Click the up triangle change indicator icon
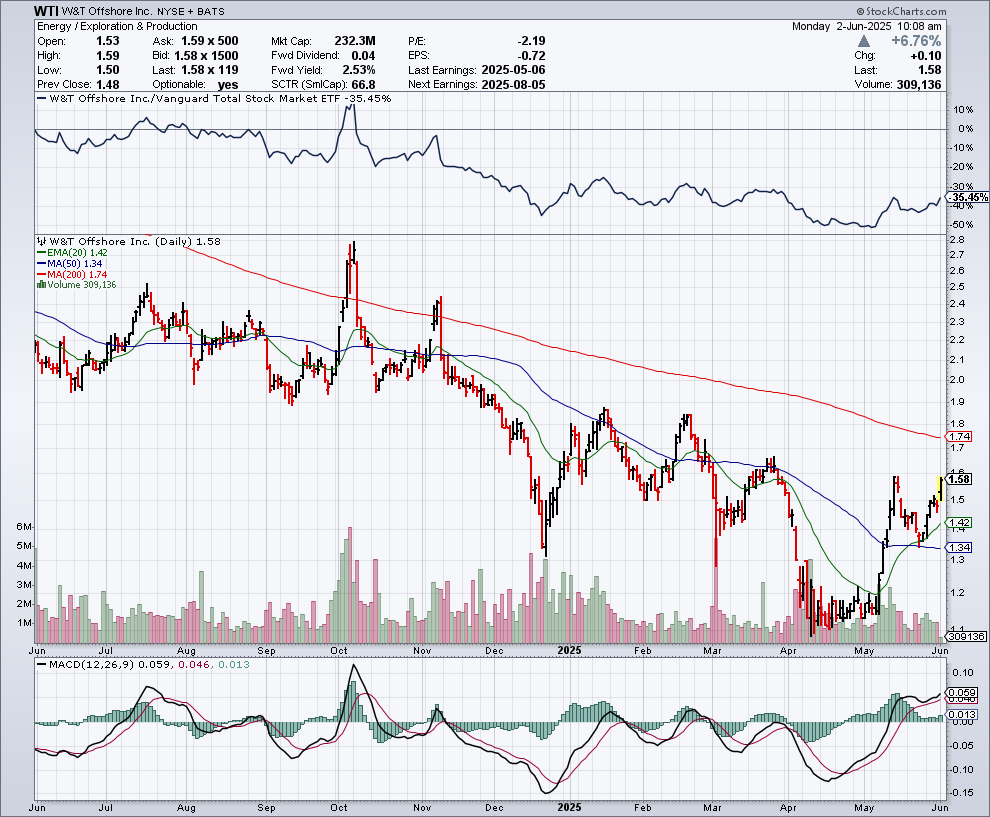Image resolution: width=990 pixels, height=817 pixels. point(864,41)
